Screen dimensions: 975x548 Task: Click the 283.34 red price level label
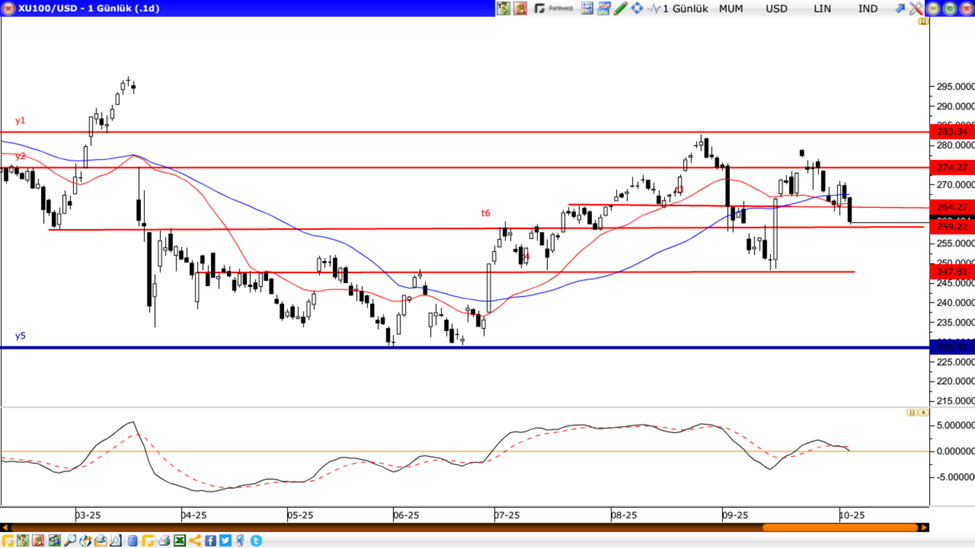click(x=951, y=132)
